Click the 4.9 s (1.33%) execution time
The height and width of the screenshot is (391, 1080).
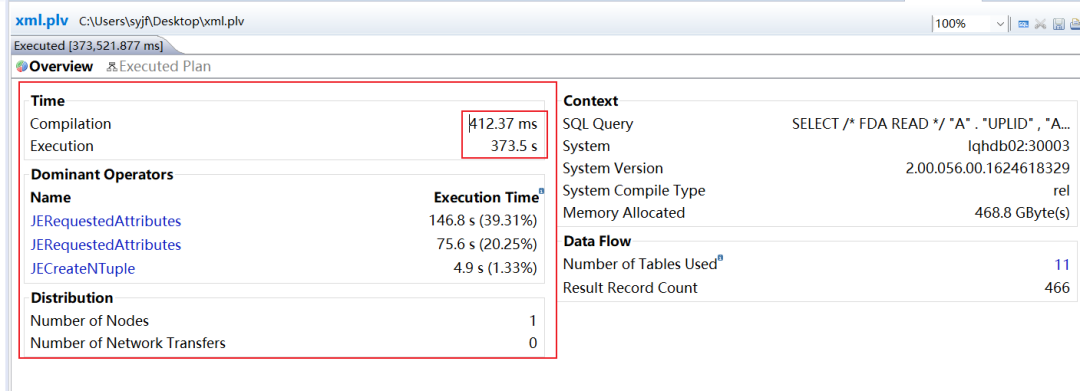point(495,268)
